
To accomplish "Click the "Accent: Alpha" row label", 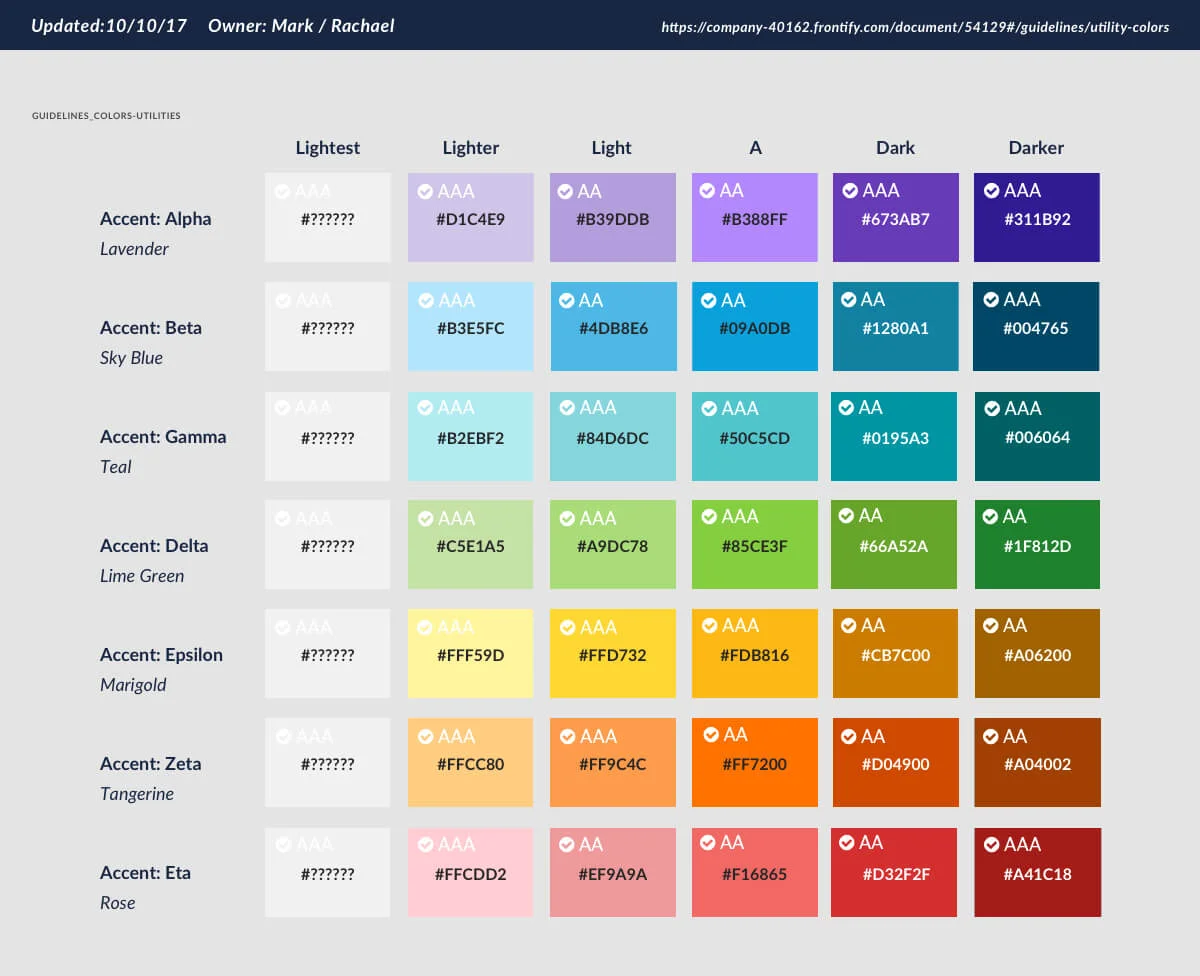I will (156, 219).
